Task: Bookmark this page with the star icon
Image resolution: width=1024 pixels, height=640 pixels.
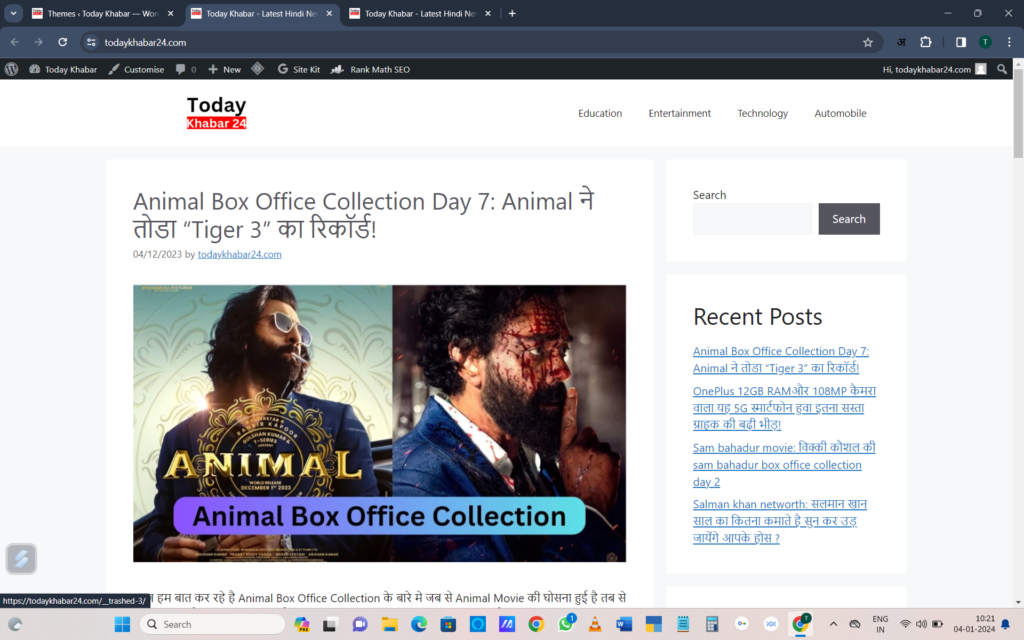Action: [x=868, y=42]
